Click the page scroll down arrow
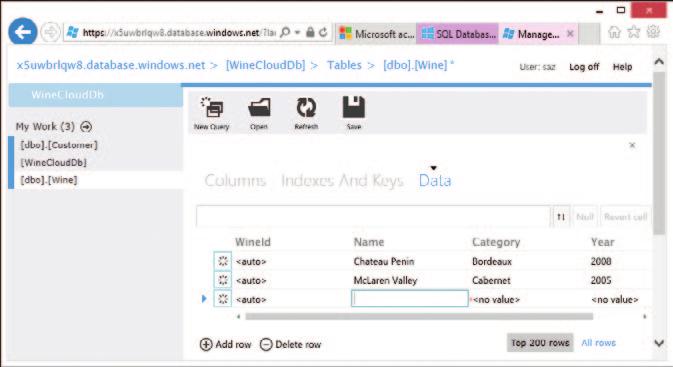Image resolution: width=673 pixels, height=367 pixels. tap(659, 343)
